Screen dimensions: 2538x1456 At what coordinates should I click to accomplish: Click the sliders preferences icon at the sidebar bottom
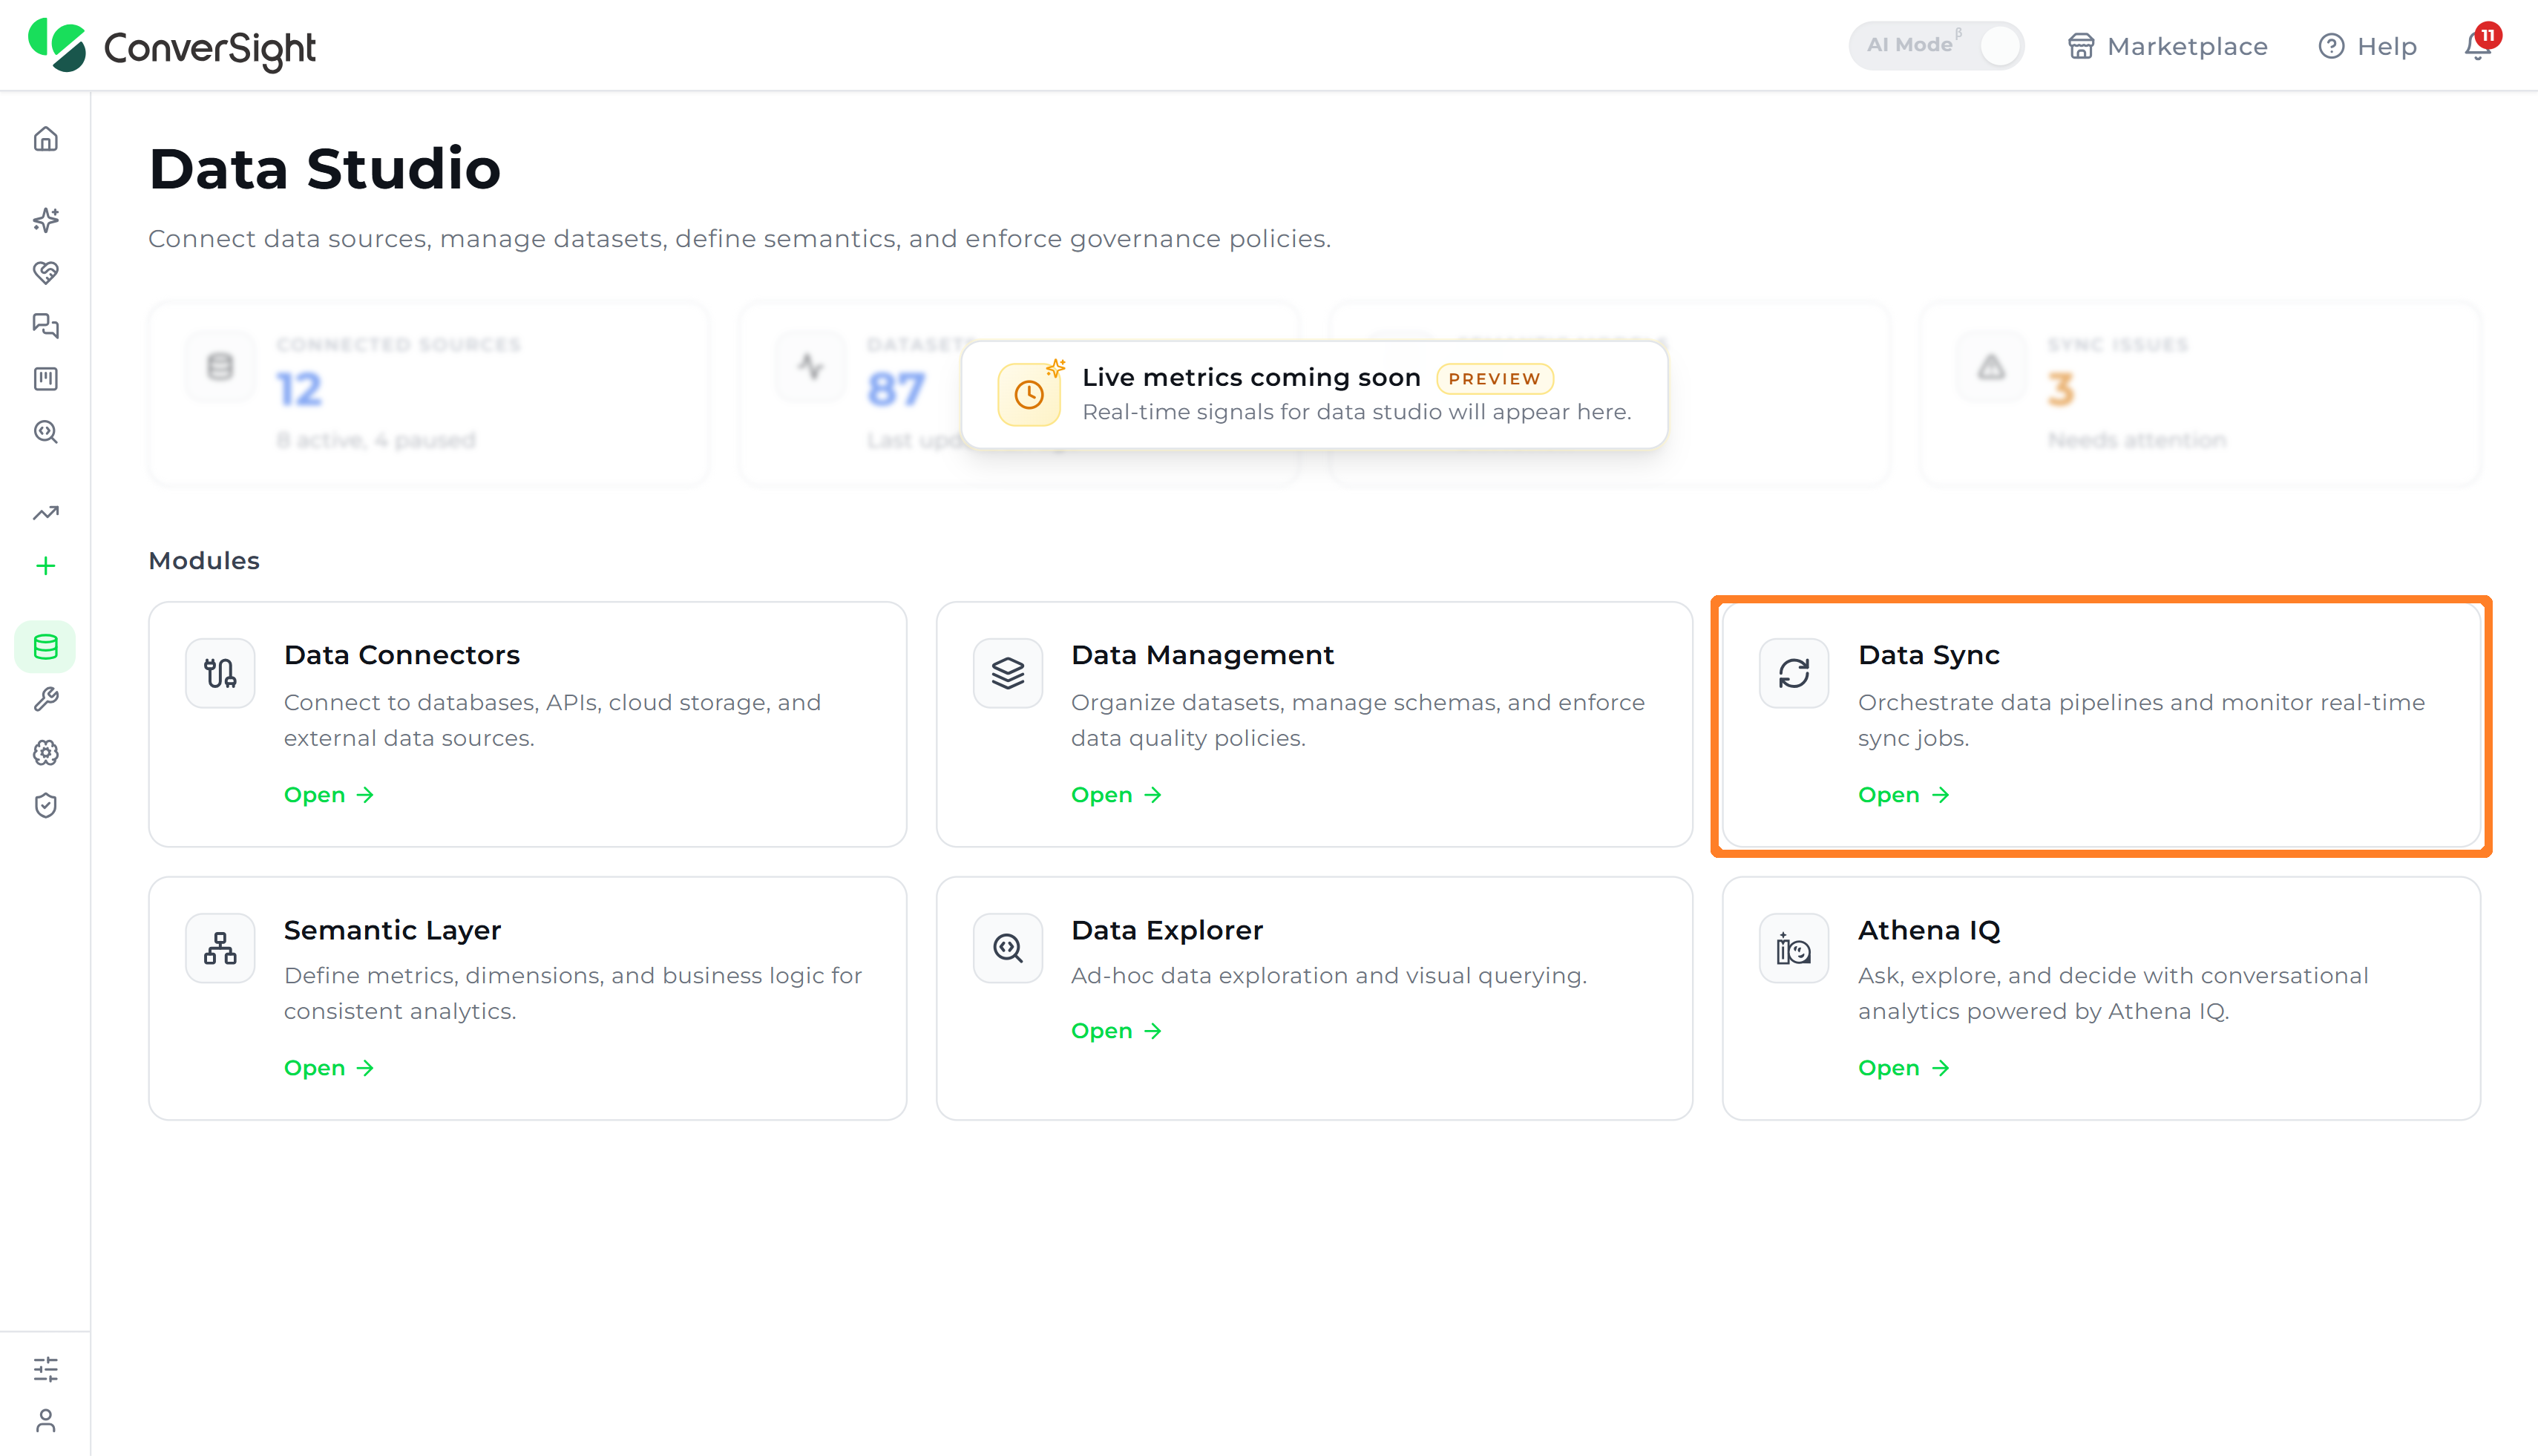pyautogui.click(x=46, y=1369)
